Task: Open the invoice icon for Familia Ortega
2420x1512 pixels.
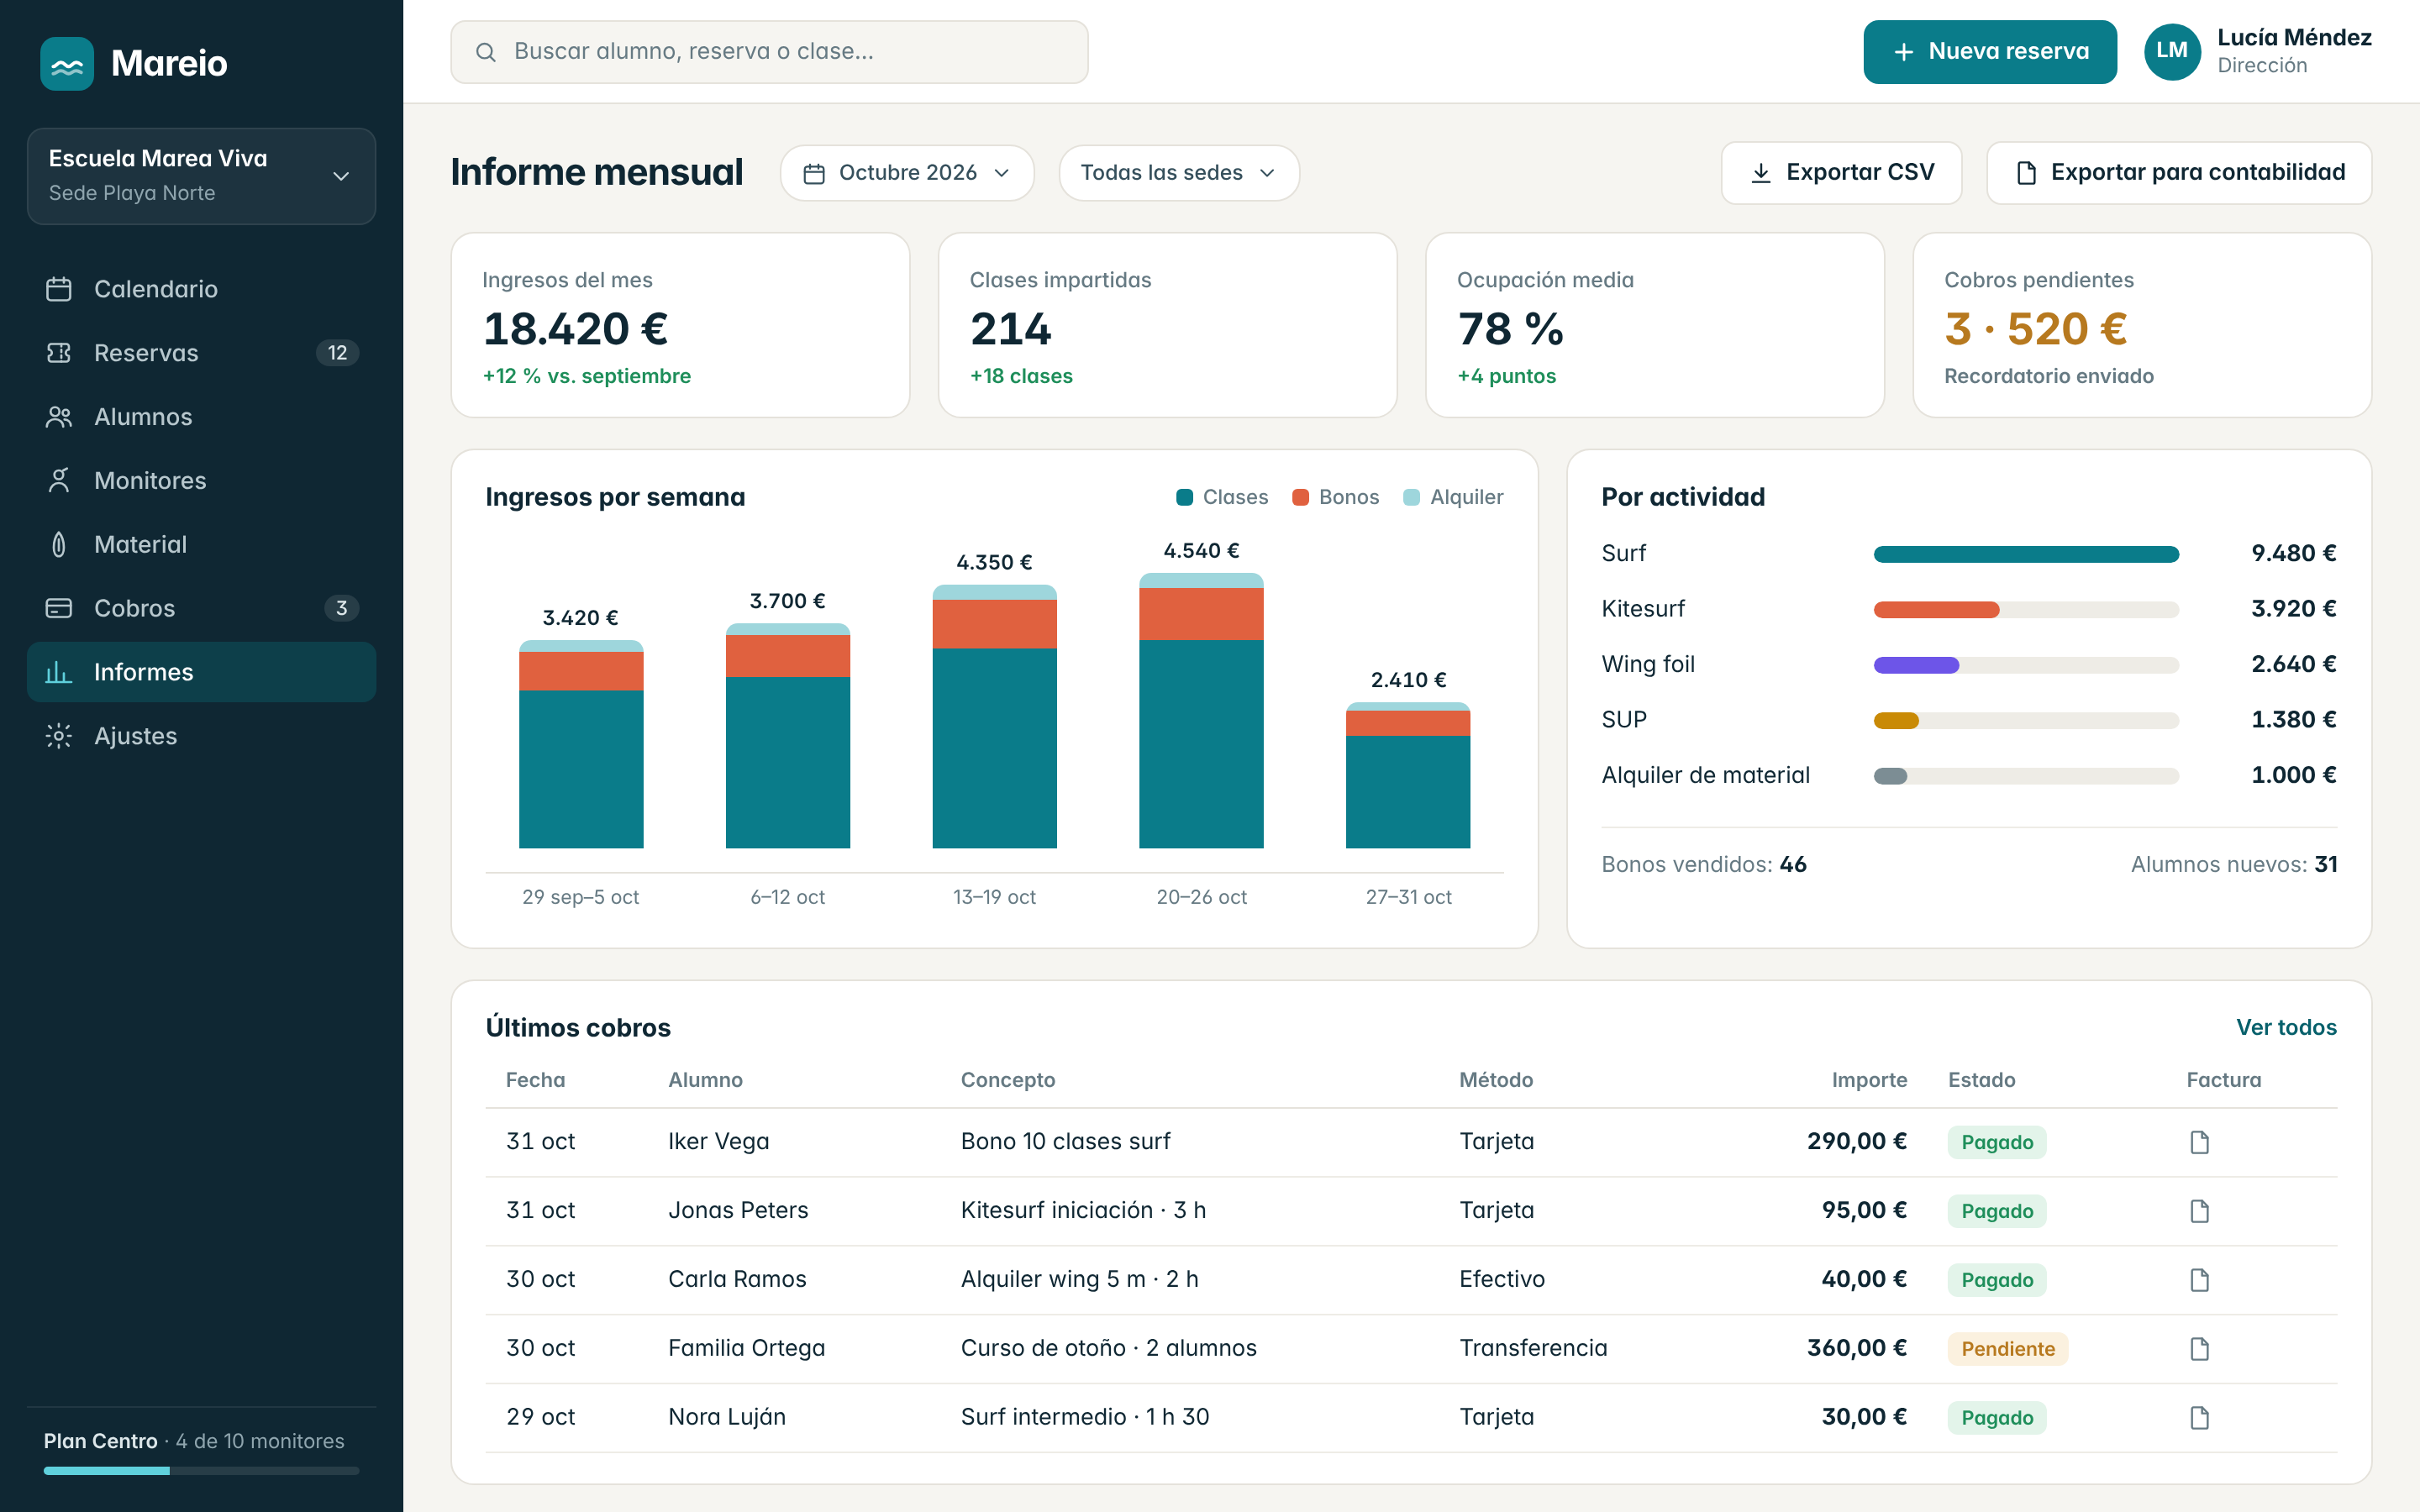Action: tap(2199, 1349)
